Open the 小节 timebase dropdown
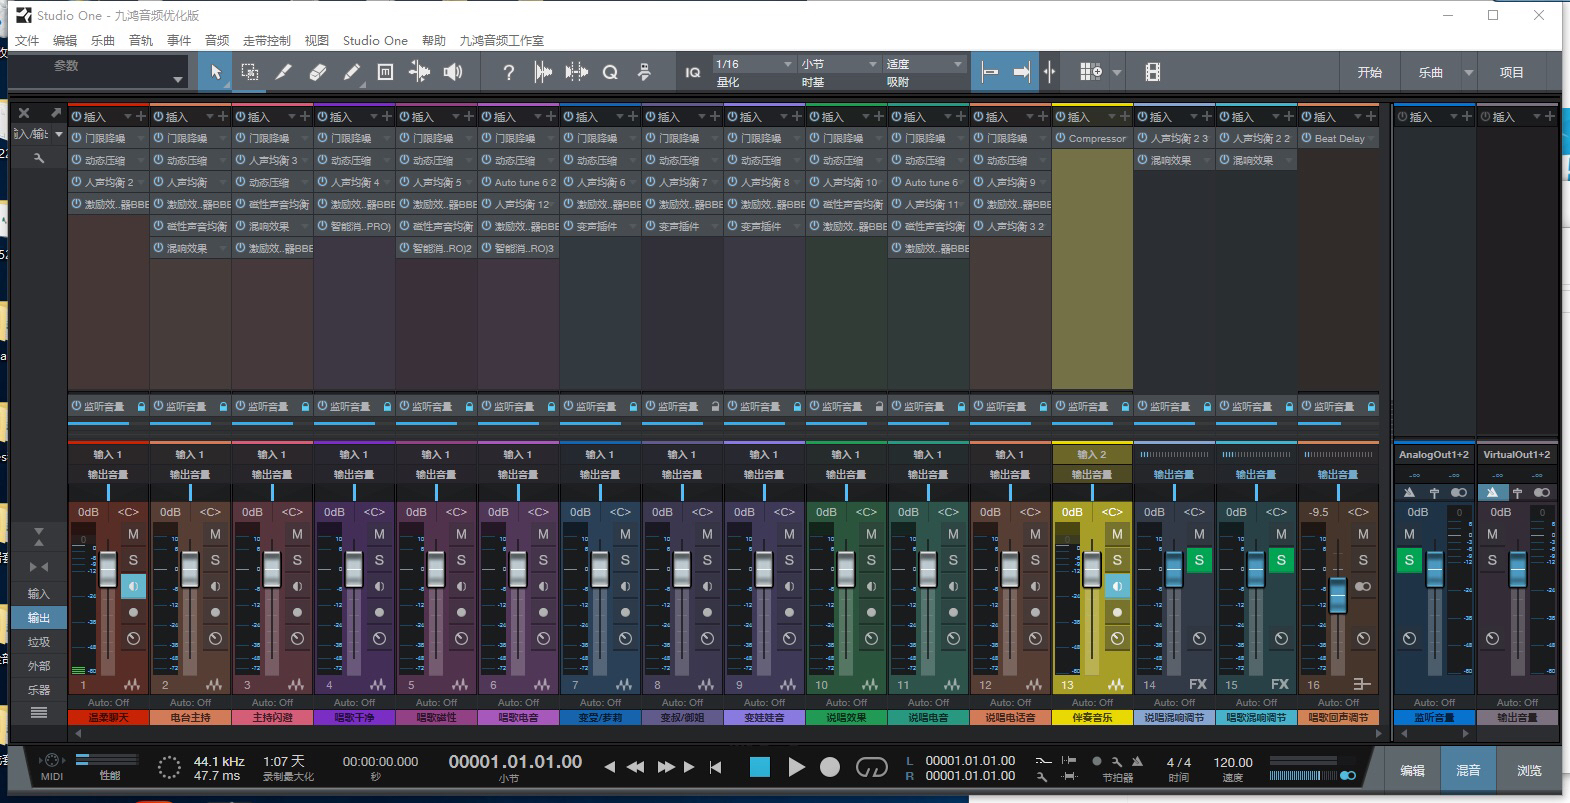Screen dimensions: 1570x803 pyautogui.click(x=838, y=64)
